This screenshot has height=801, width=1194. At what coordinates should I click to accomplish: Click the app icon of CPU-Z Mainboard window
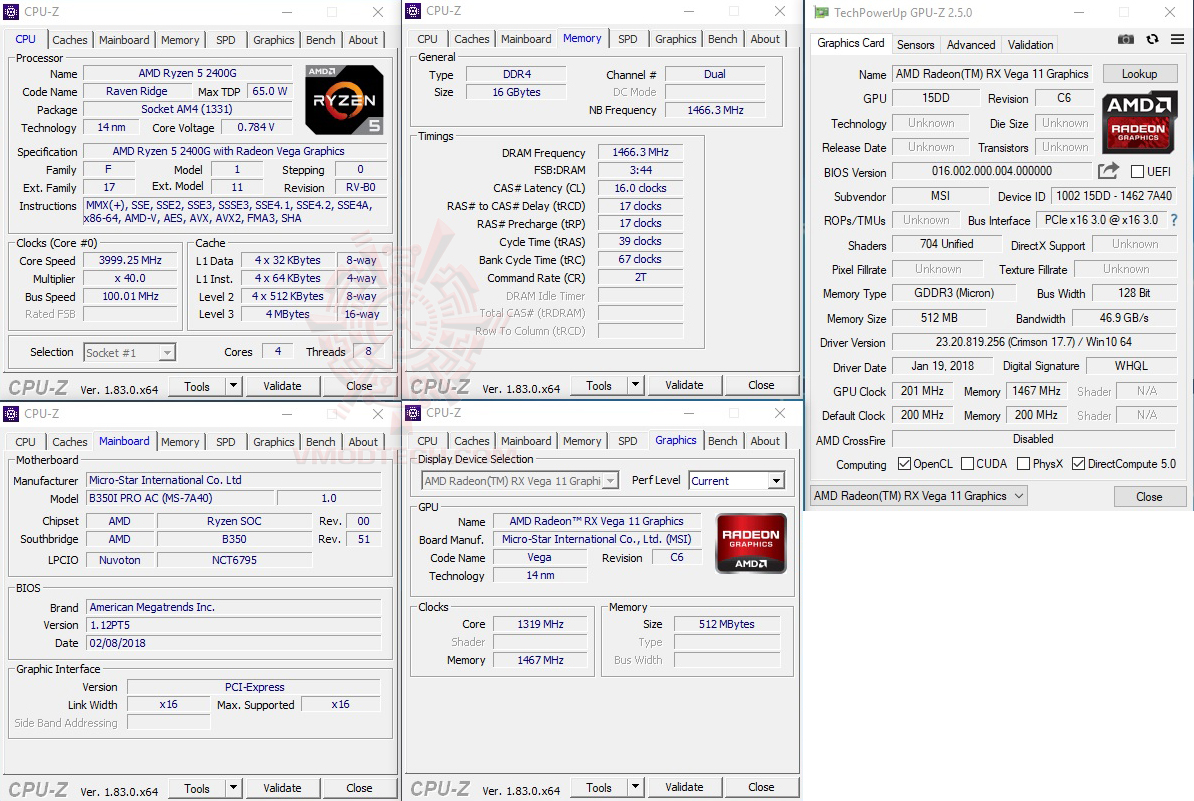[x=11, y=413]
